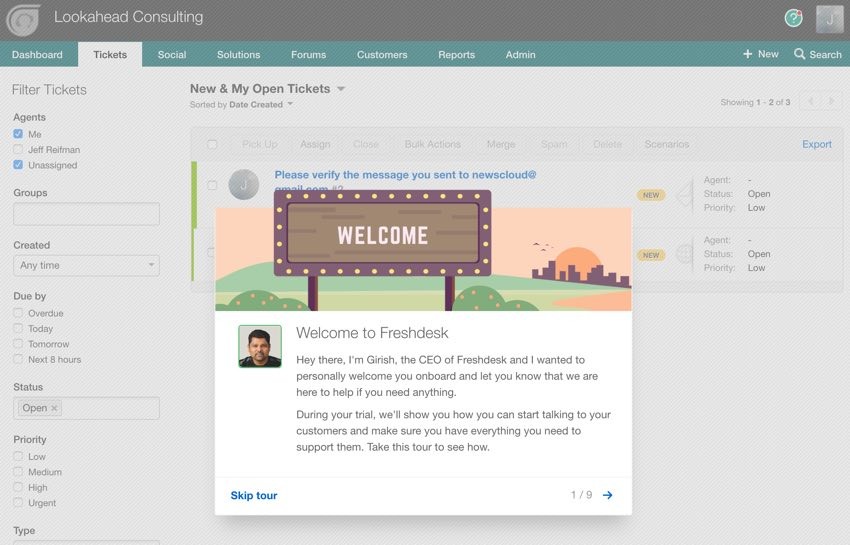
Task: Open Bulk Actions button
Action: click(433, 144)
